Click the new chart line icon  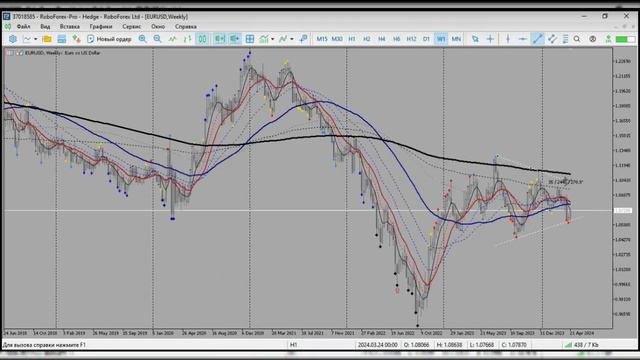[27, 39]
